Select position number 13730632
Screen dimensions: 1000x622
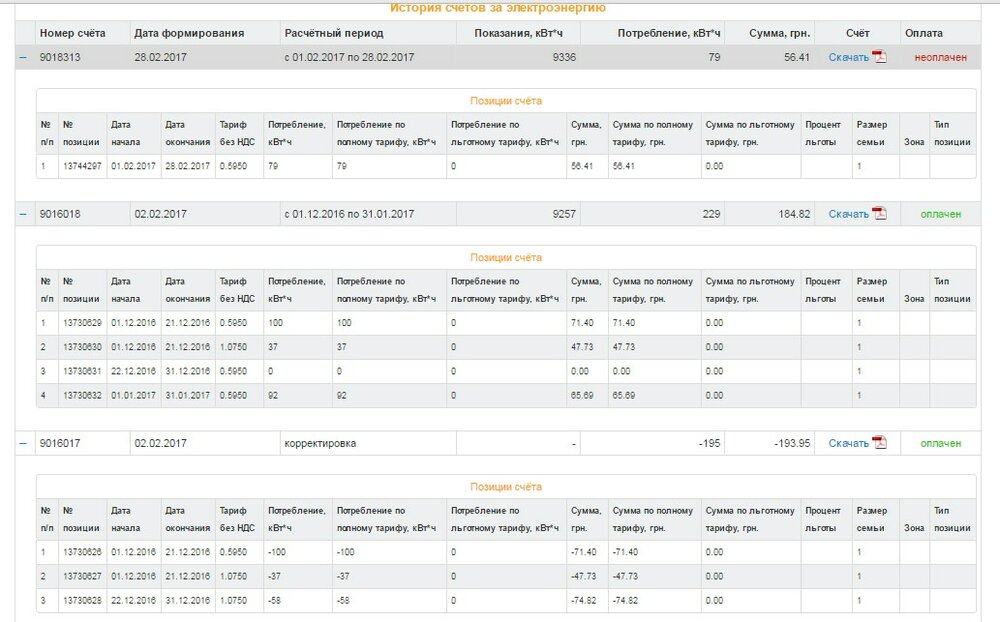click(x=82, y=396)
